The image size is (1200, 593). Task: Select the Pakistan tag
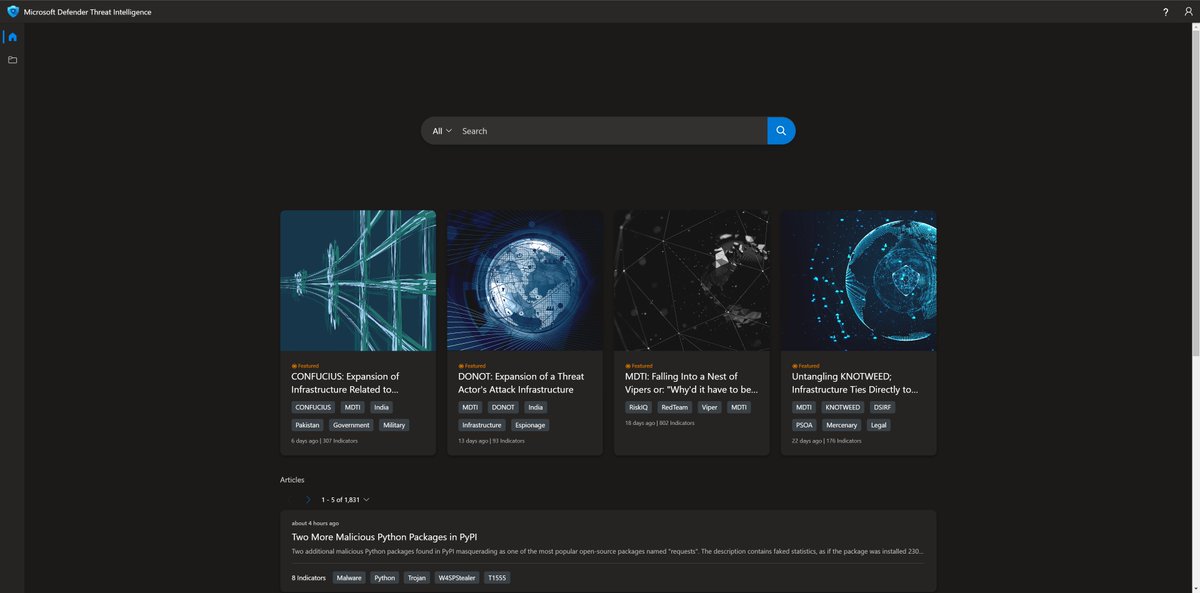[308, 425]
